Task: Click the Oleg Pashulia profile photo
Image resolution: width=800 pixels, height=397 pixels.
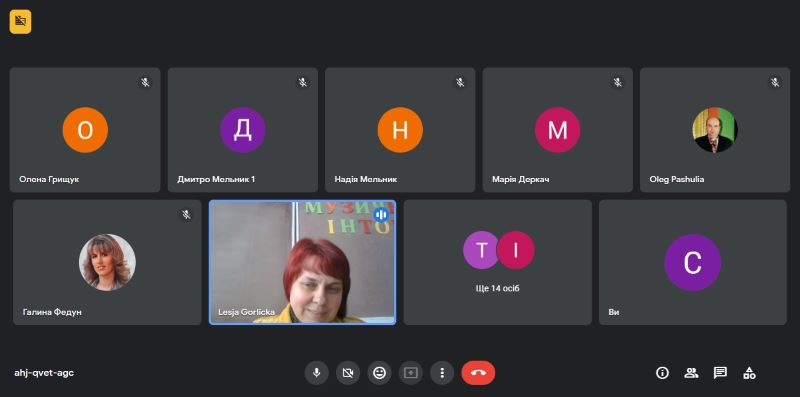Action: pos(715,130)
